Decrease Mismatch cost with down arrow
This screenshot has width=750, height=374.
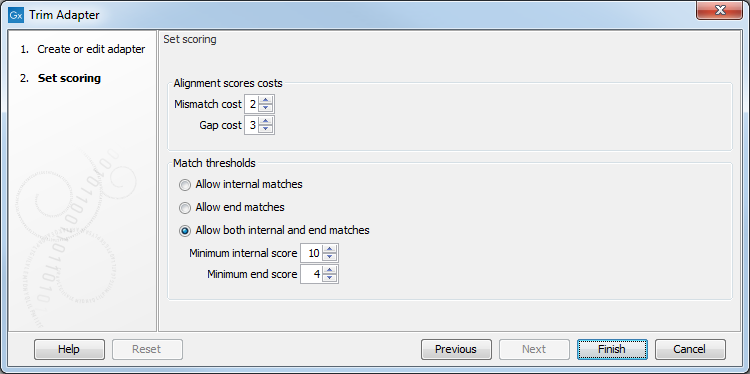[x=265, y=108]
